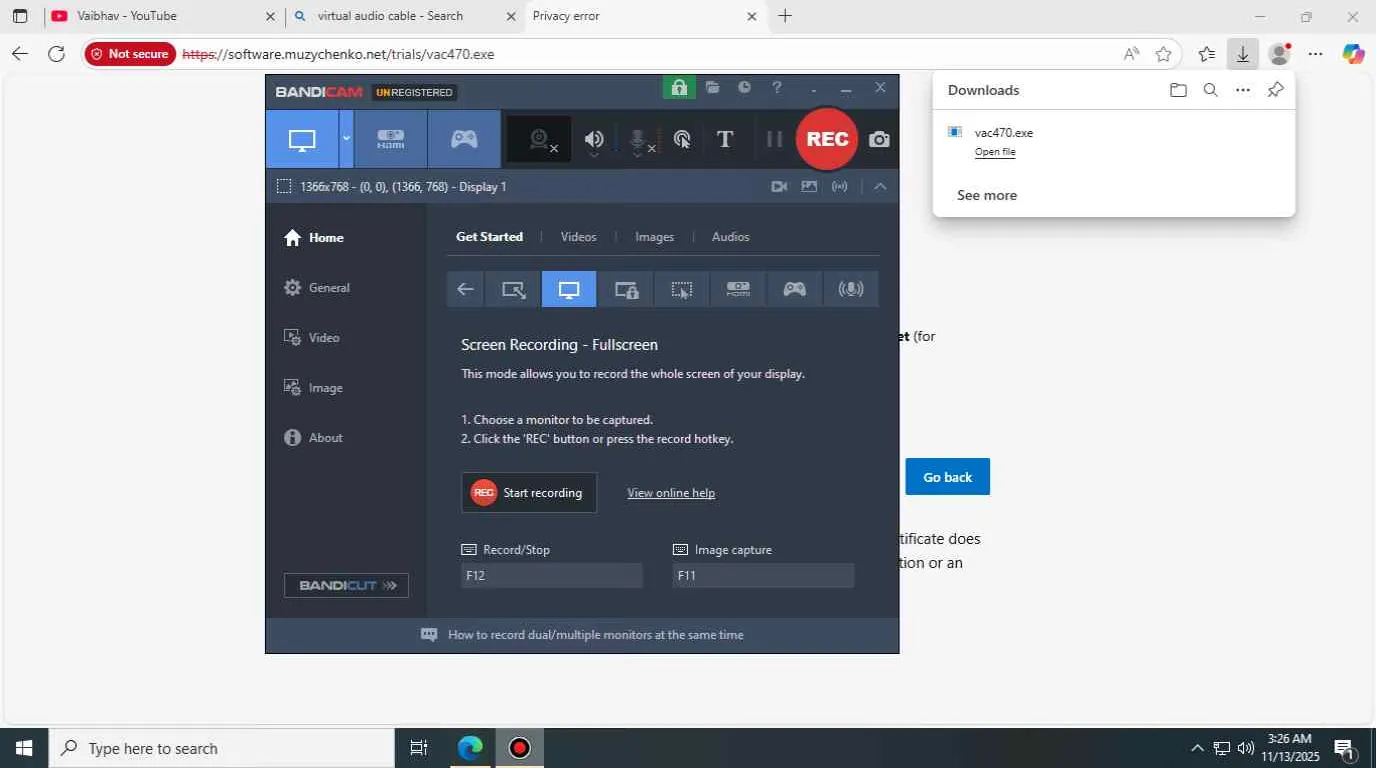Choose rectangle area recording mode icon

point(513,289)
